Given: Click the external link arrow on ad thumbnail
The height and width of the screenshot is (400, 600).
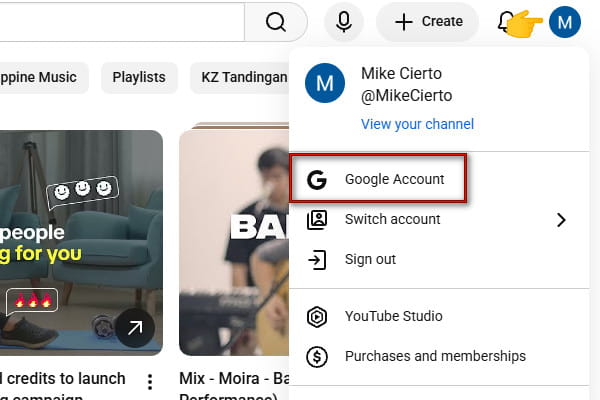Looking at the screenshot, I should point(135,328).
